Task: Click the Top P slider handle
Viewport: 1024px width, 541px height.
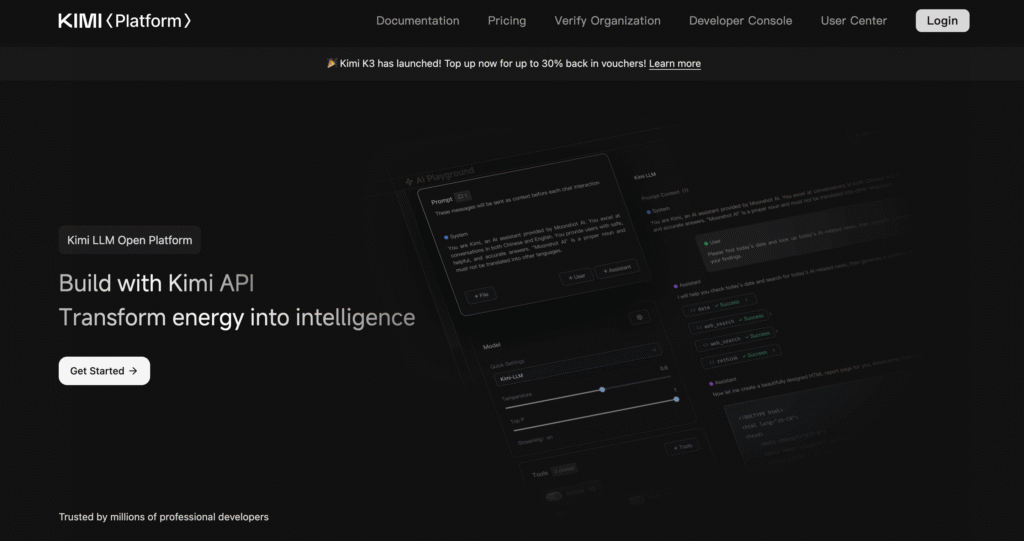Action: (676, 399)
